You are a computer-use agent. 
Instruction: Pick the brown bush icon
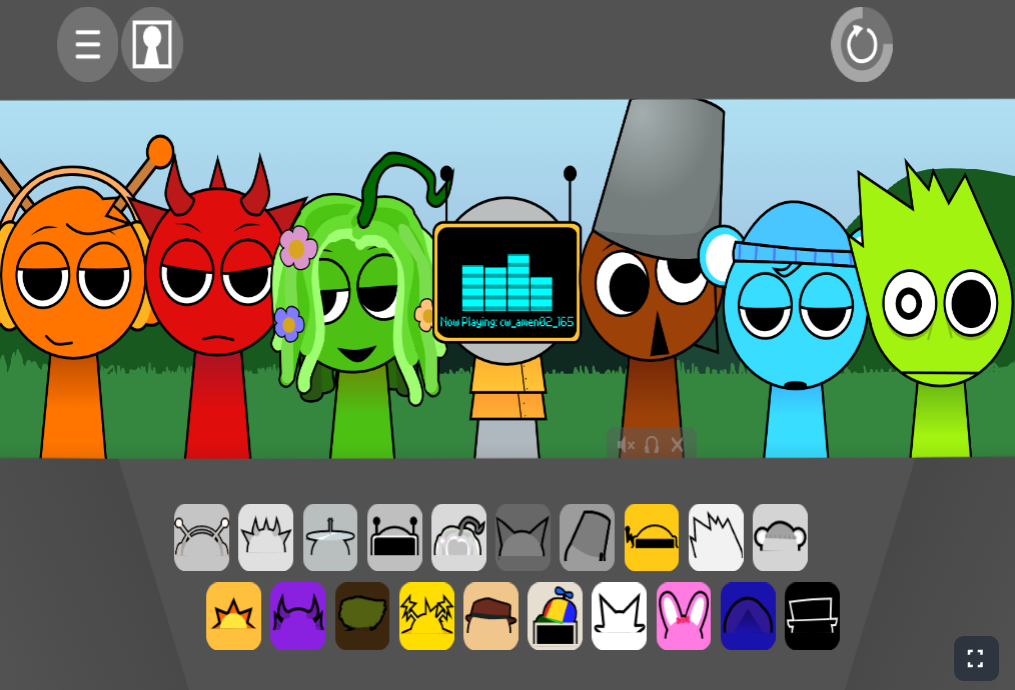pos(362,616)
